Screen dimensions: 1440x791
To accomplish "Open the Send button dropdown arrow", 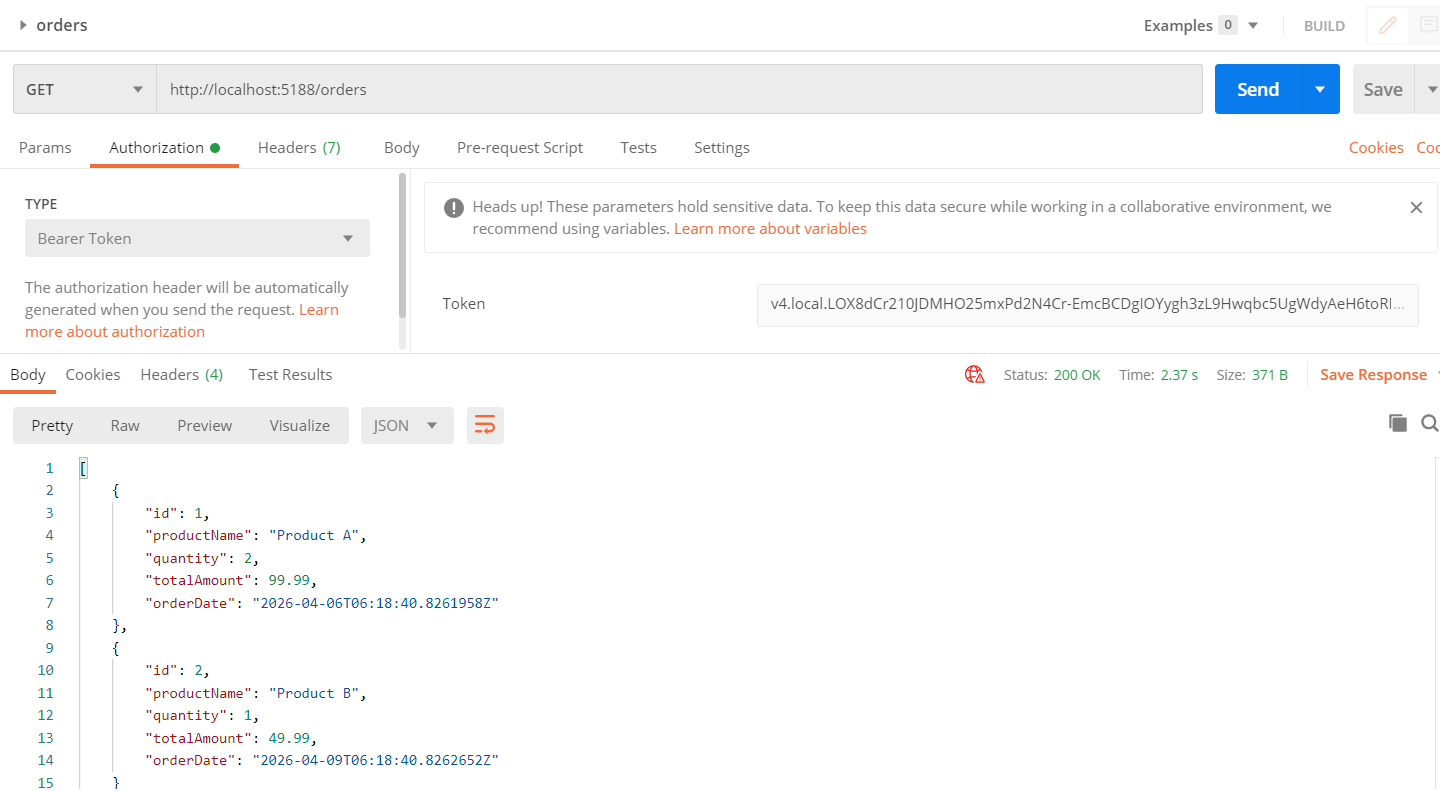I will pos(1320,89).
